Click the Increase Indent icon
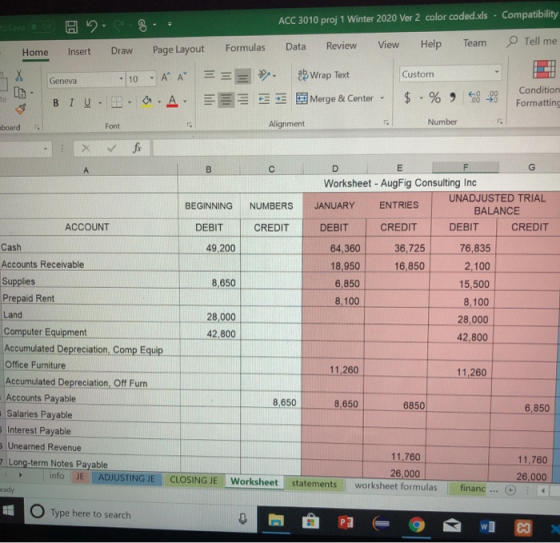Screen dimensions: 560x543 coord(281,99)
